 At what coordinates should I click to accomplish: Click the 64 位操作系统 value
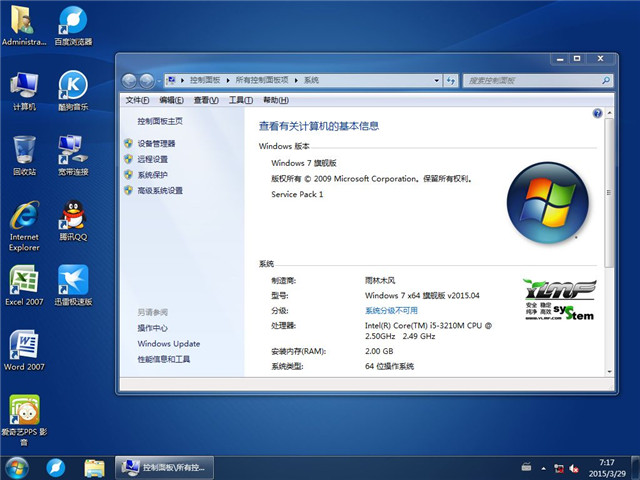point(389,367)
